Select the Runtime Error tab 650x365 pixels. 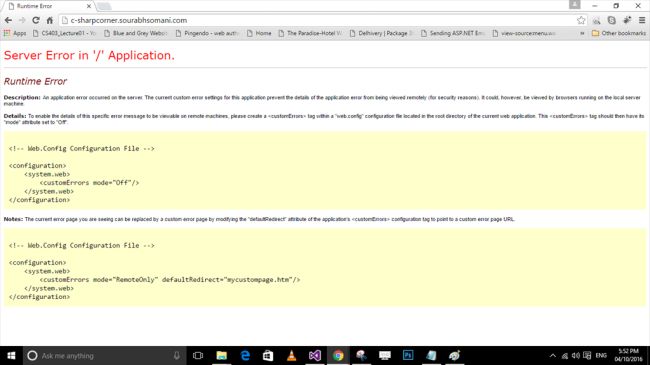(x=49, y=6)
